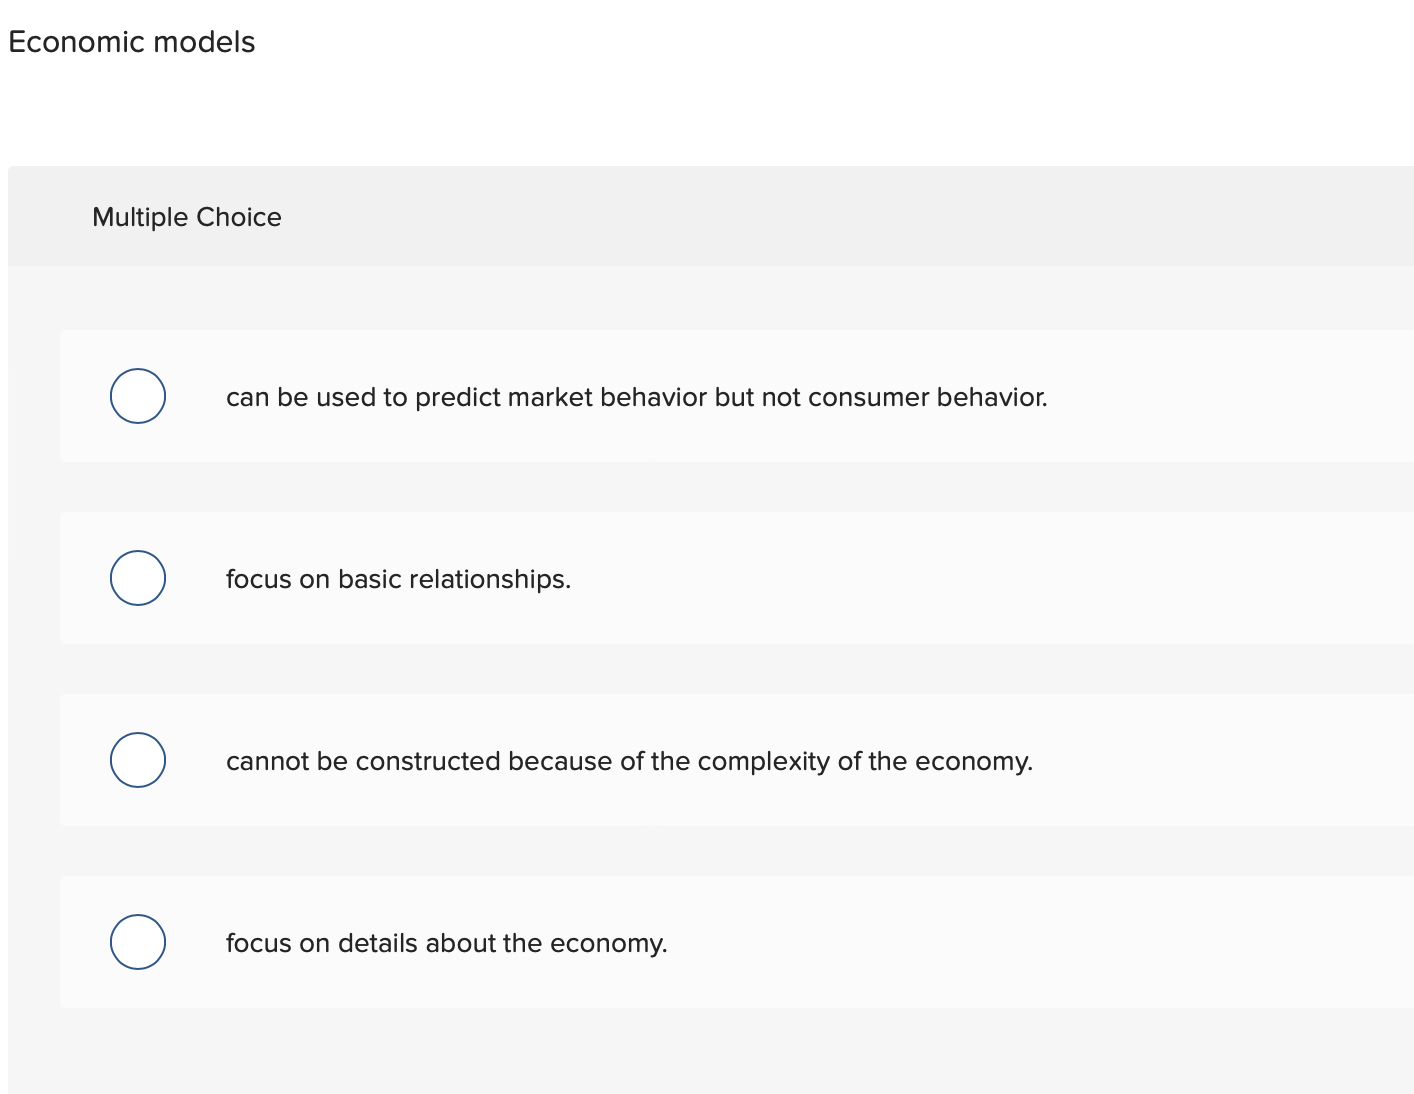Click the answer row about basic relationships
The image size is (1414, 1094).
click(700, 577)
